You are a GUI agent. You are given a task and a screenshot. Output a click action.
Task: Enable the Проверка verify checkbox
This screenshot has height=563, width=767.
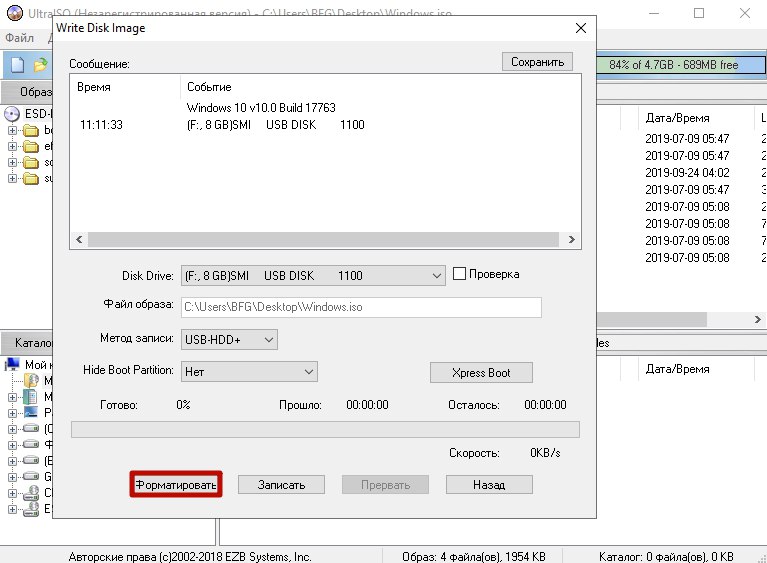pos(459,273)
